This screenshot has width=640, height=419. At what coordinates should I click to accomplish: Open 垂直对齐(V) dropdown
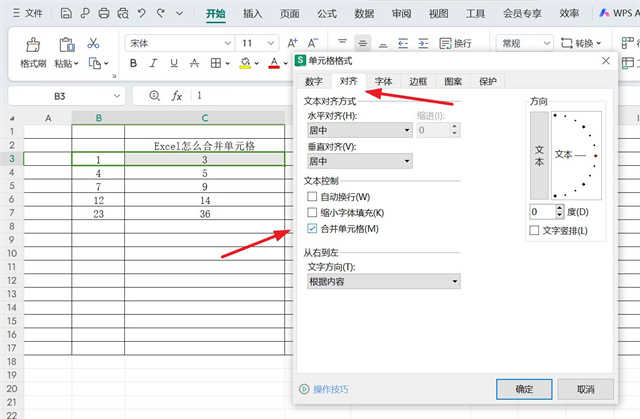point(360,162)
